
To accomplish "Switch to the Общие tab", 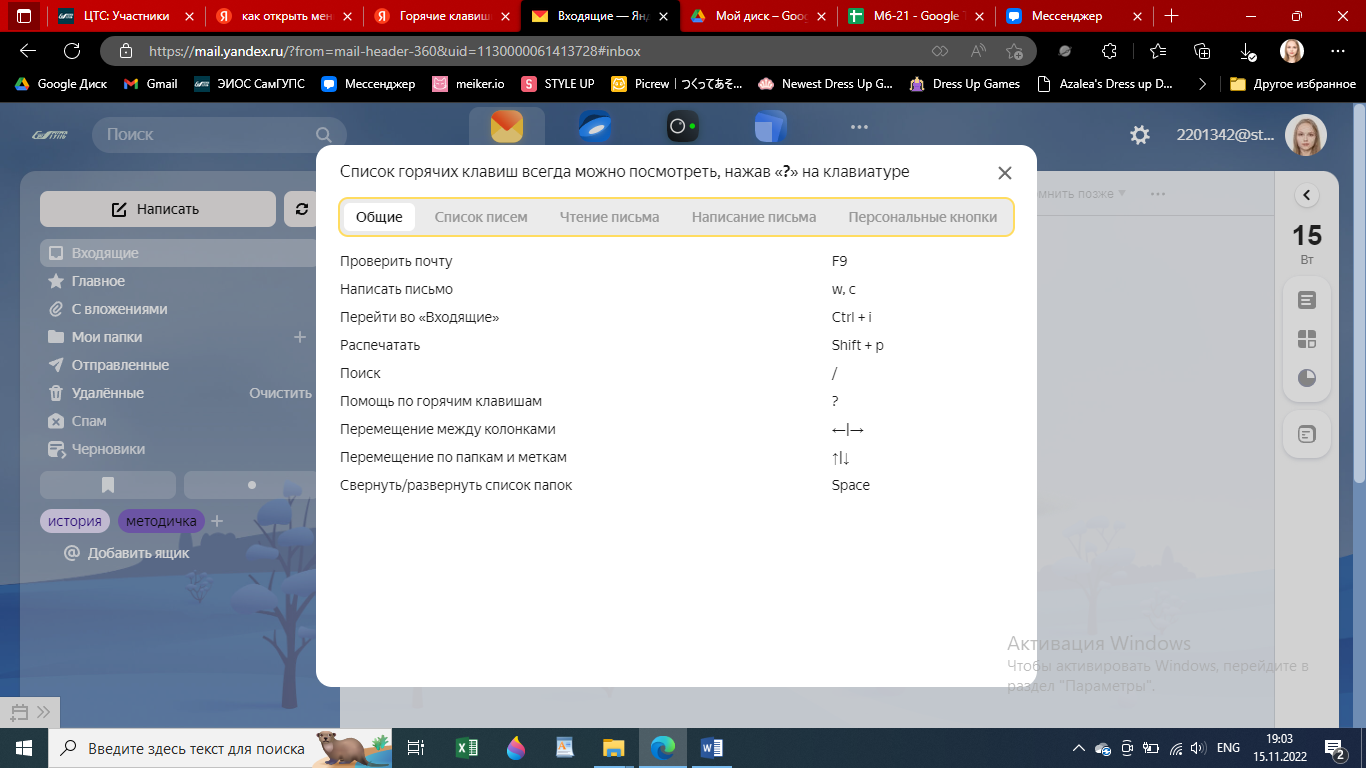I will click(x=379, y=217).
